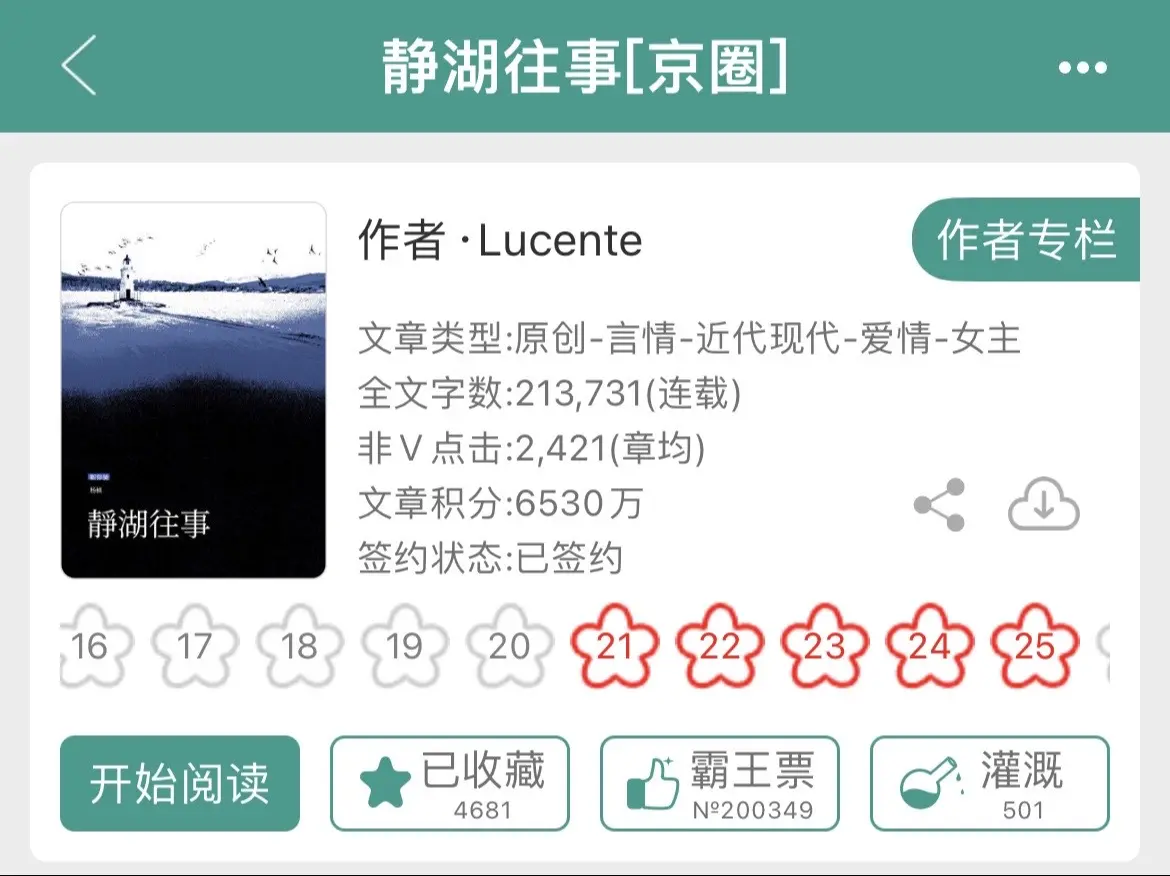Tap the 开始阅读 start reading button
1170x876 pixels.
point(180,783)
